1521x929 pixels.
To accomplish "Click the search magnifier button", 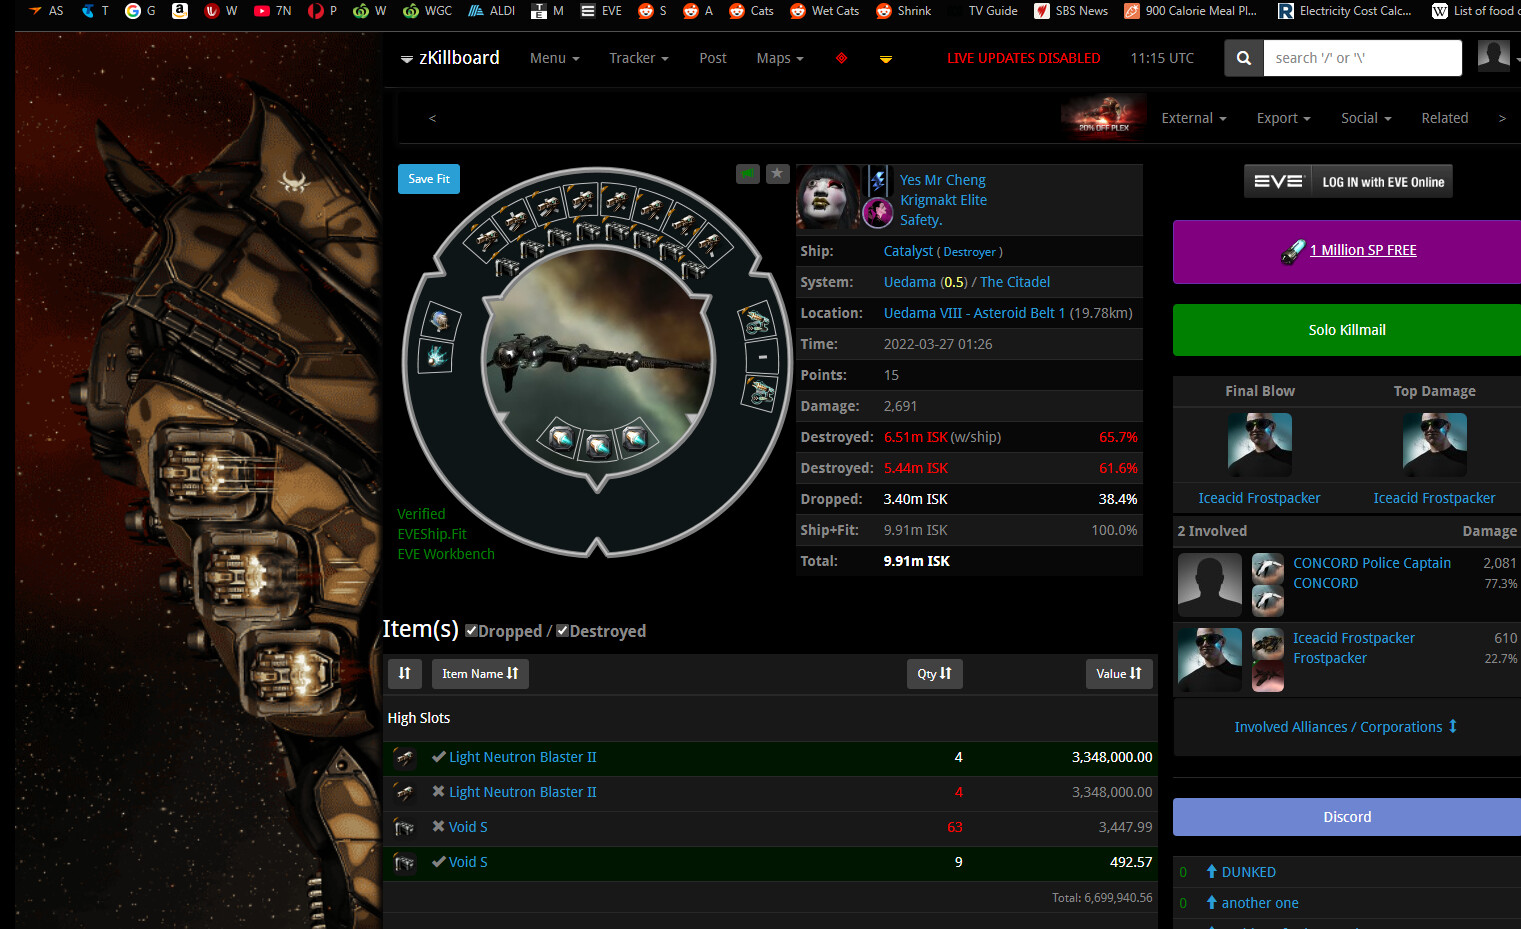I will tap(1244, 58).
